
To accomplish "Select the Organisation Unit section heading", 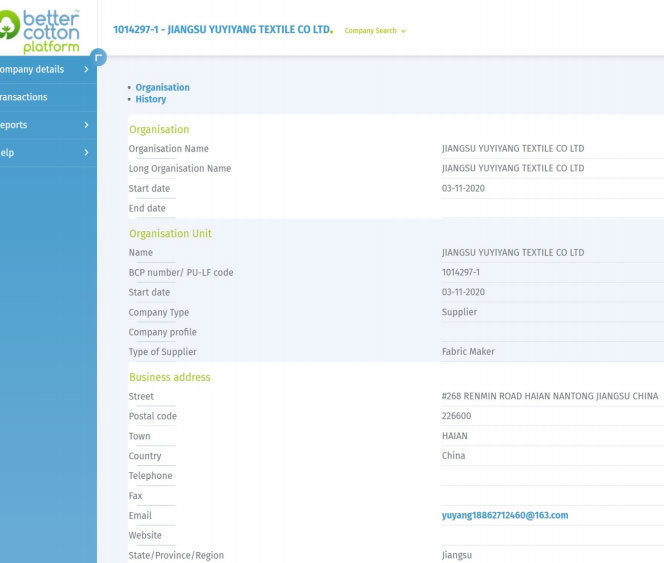I will [170, 233].
